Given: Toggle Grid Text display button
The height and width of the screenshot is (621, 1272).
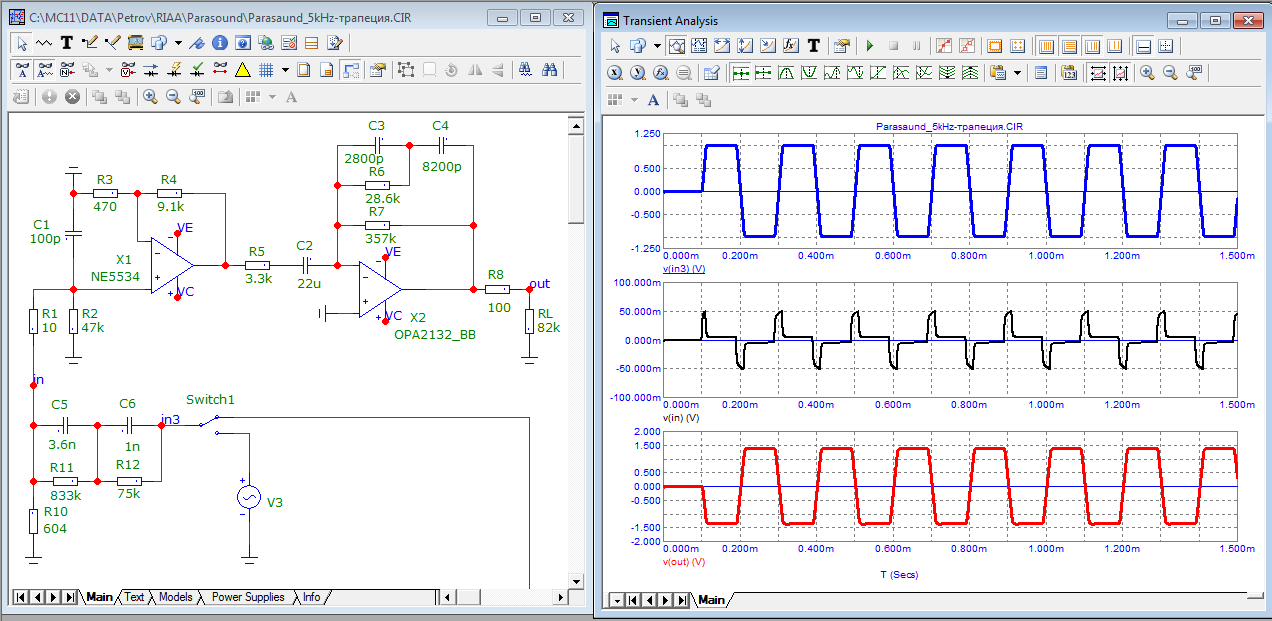Looking at the screenshot, I should (20, 70).
